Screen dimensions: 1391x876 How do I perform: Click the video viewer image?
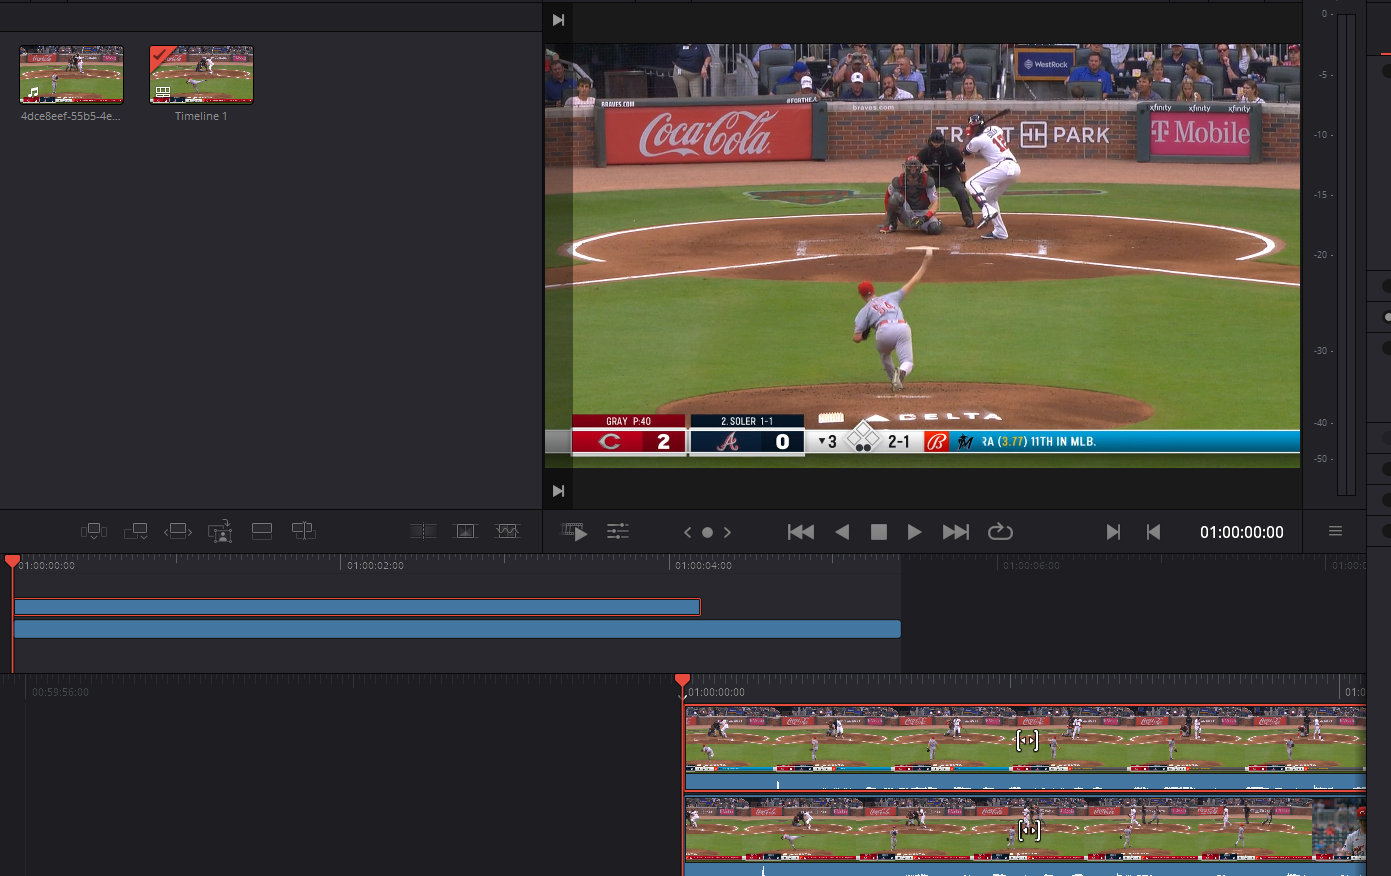pyautogui.click(x=922, y=255)
